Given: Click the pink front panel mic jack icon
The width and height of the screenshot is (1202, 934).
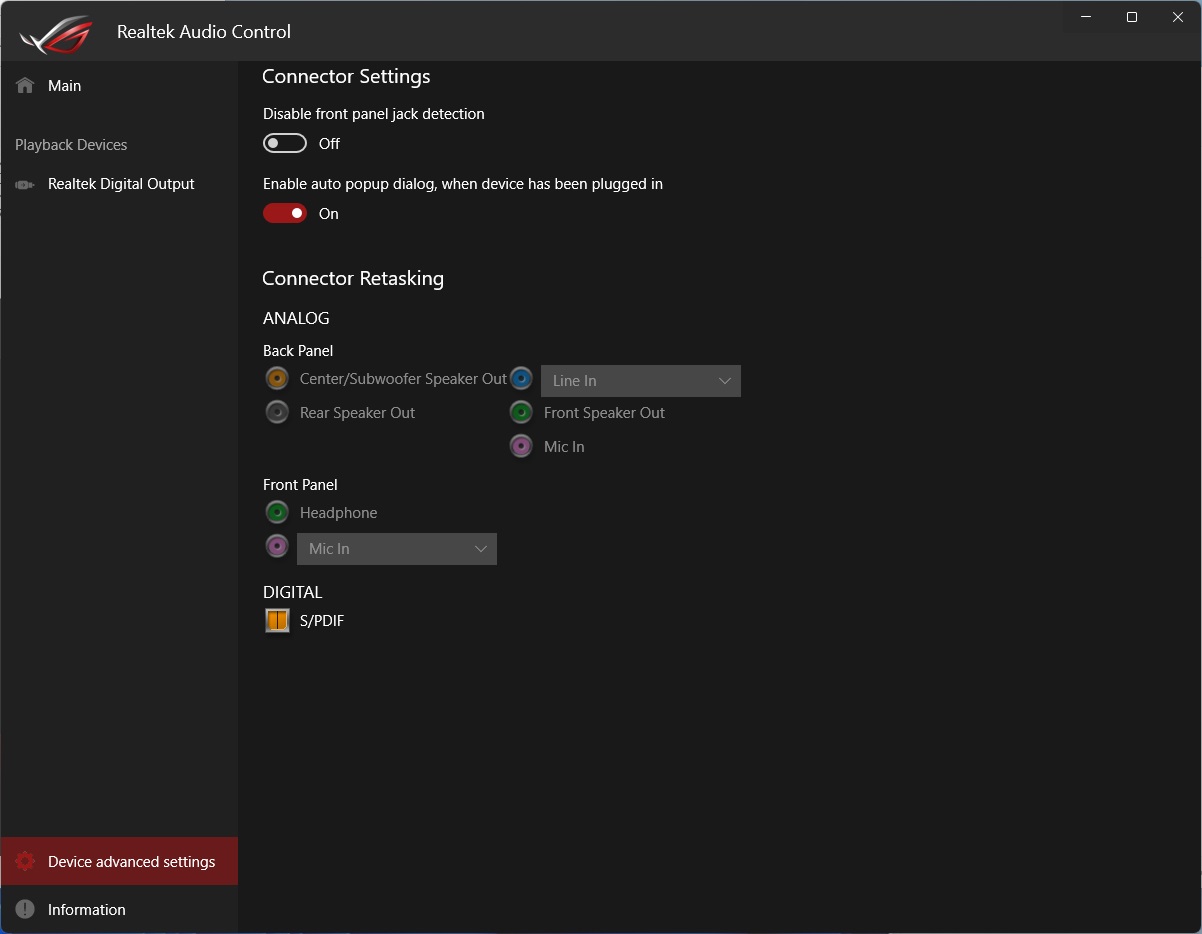Looking at the screenshot, I should tap(277, 546).
